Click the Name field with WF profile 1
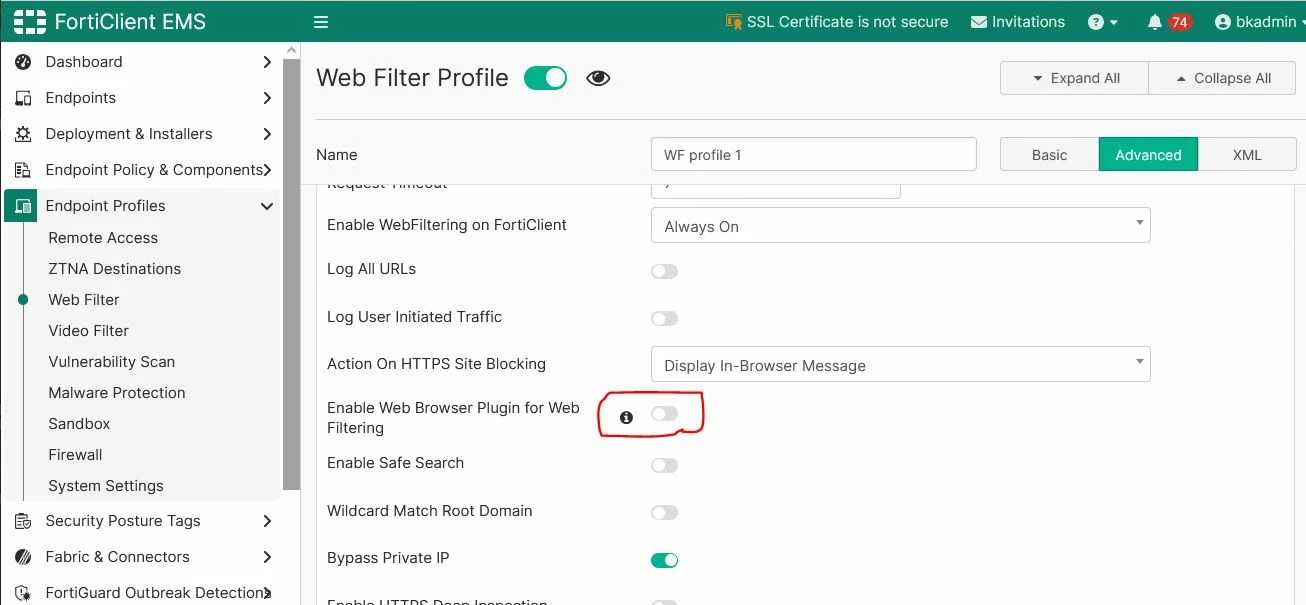This screenshot has height=605, width=1306. click(x=813, y=155)
